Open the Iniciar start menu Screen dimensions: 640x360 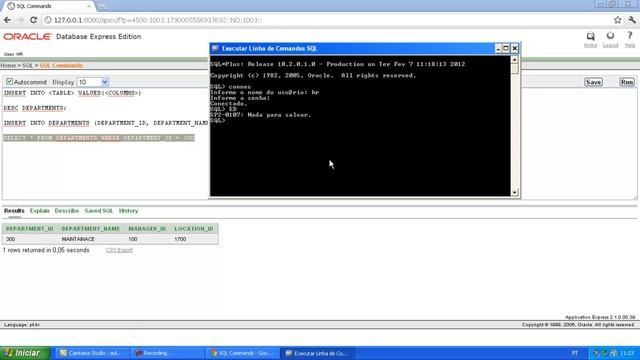pyautogui.click(x=25, y=353)
